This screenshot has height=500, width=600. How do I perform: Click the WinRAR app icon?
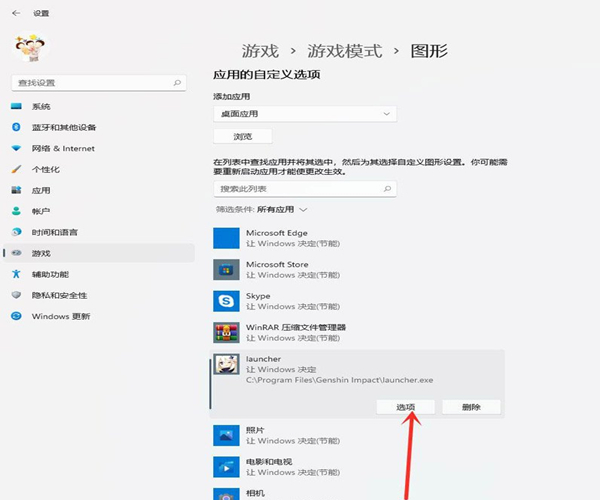tap(226, 332)
